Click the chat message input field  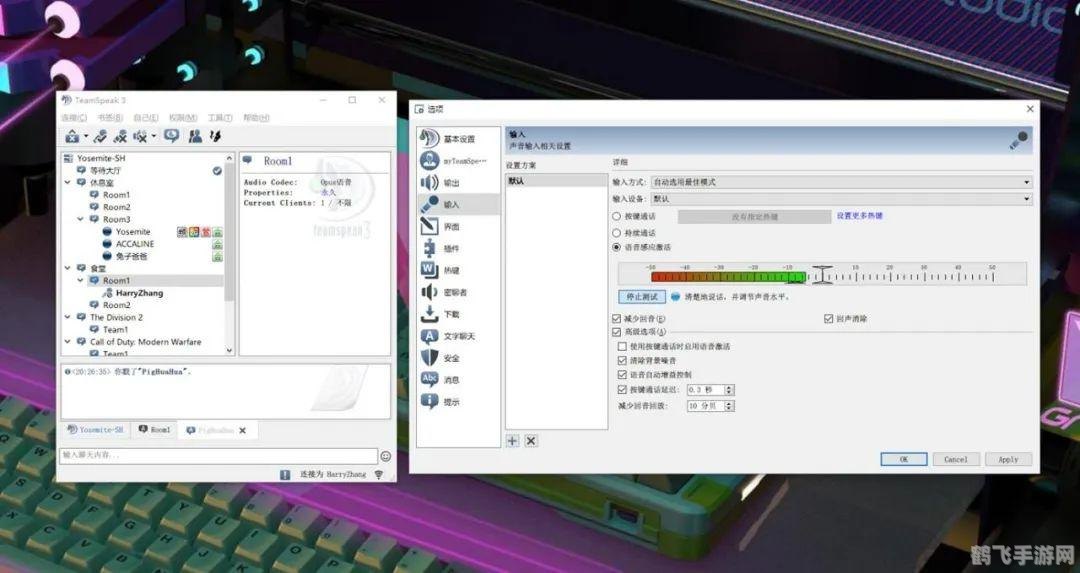tap(219, 455)
